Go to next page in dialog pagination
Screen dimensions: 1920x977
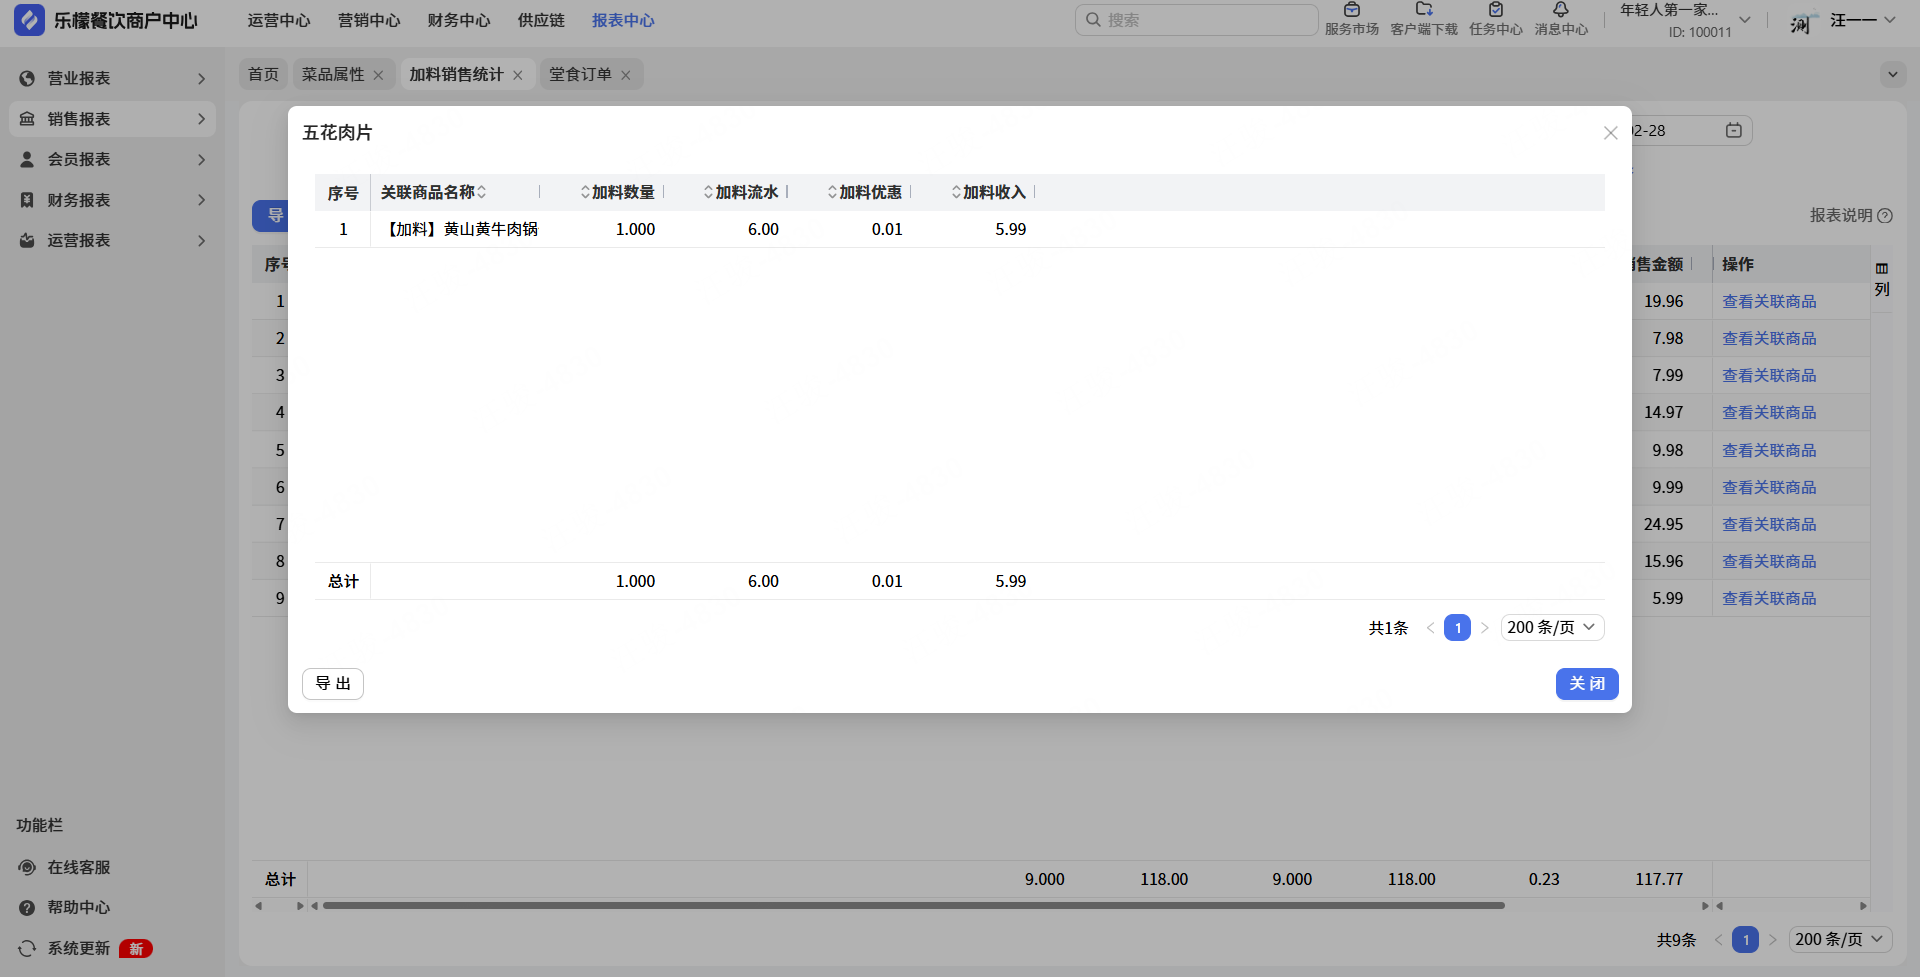point(1485,628)
